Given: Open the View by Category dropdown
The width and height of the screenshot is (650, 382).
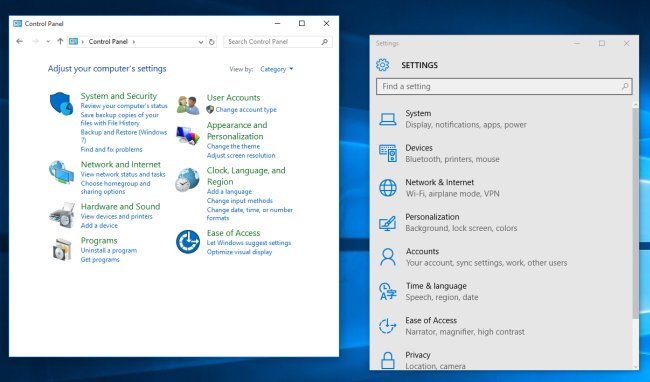Looking at the screenshot, I should point(276,69).
